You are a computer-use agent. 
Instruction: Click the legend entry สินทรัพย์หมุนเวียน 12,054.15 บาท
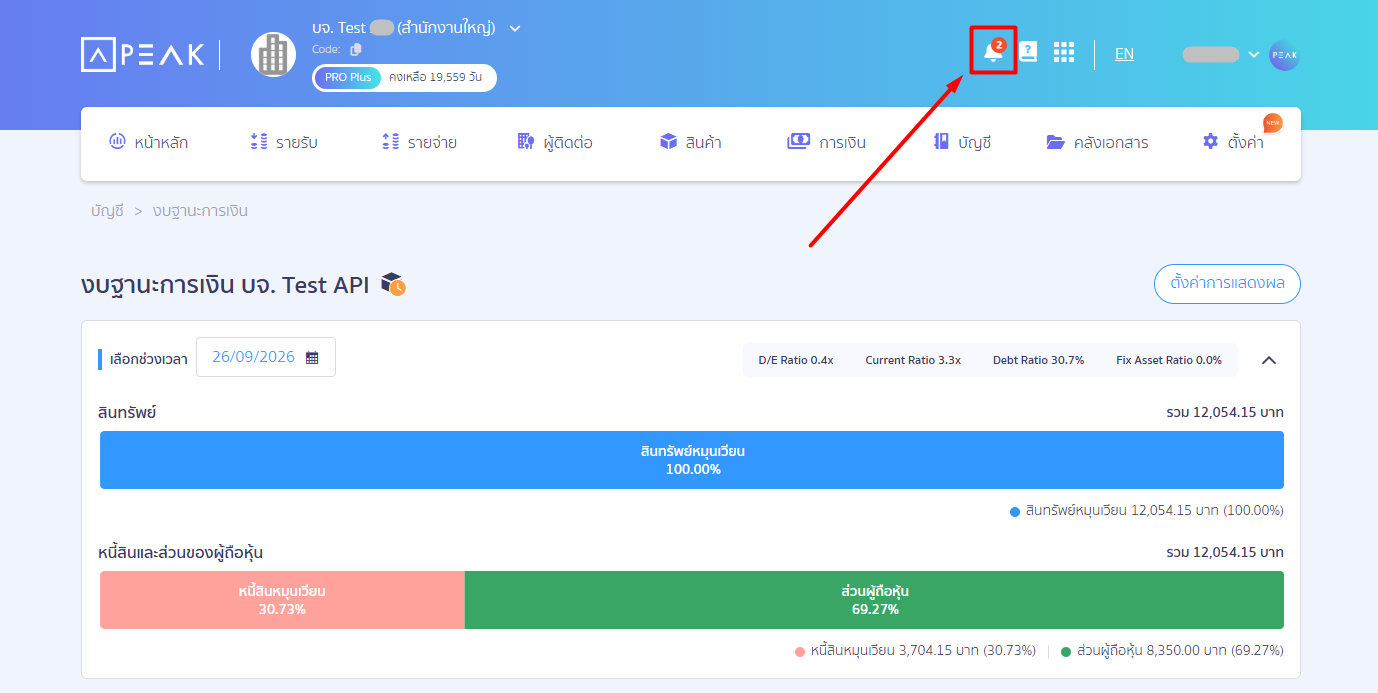(x=1147, y=511)
